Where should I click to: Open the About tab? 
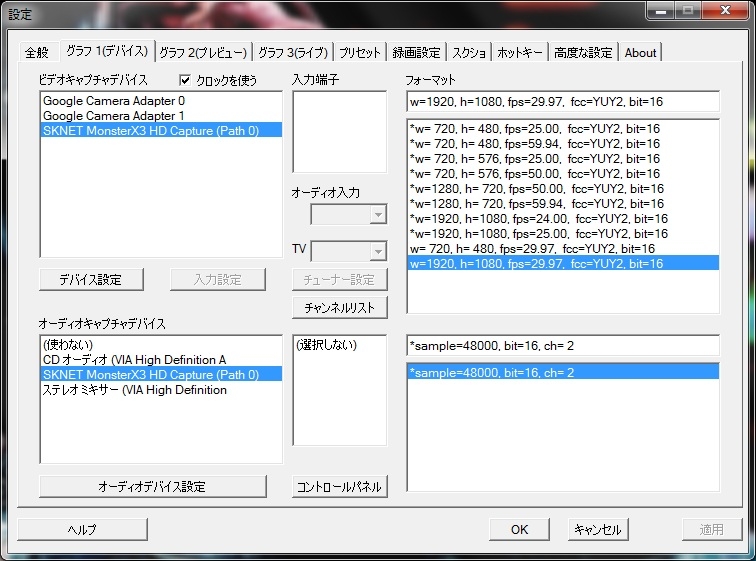coord(640,52)
